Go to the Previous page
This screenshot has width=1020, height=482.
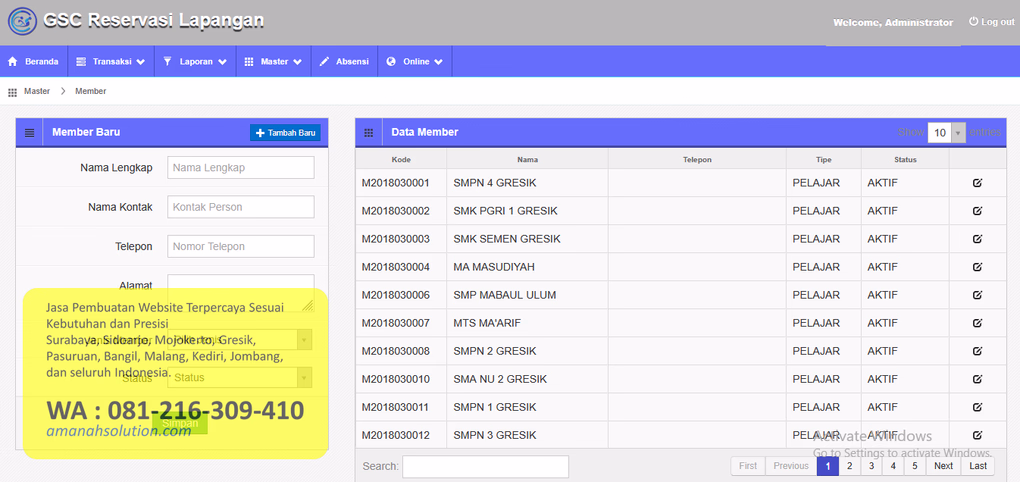tap(791, 466)
